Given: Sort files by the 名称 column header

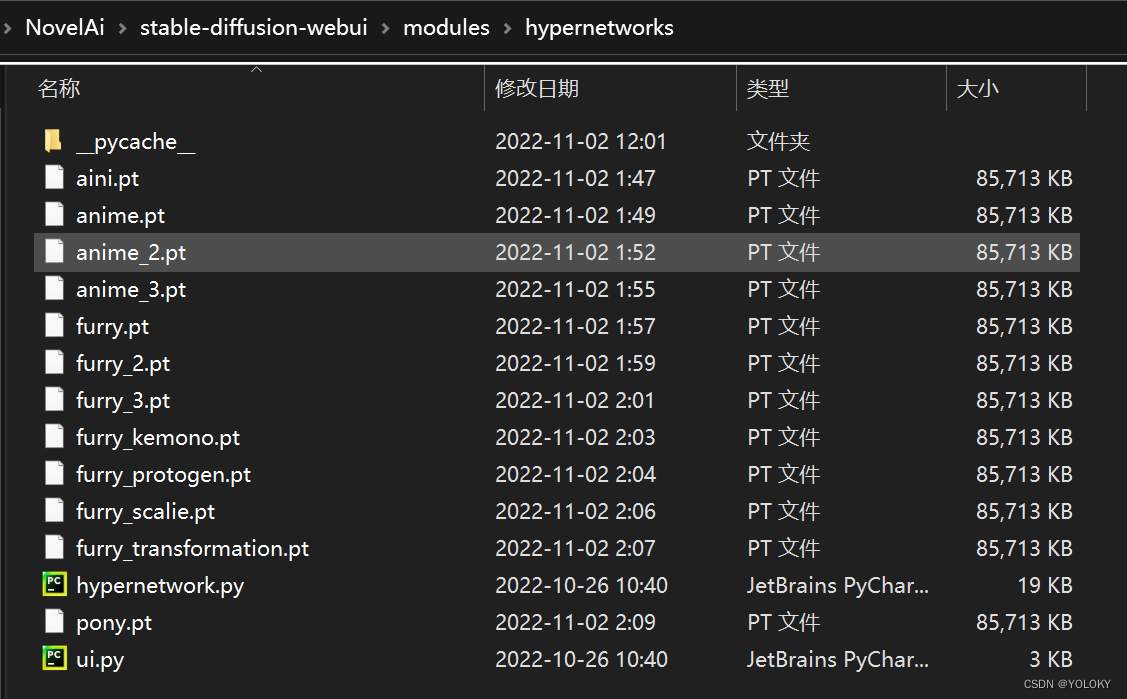Looking at the screenshot, I should [x=59, y=89].
